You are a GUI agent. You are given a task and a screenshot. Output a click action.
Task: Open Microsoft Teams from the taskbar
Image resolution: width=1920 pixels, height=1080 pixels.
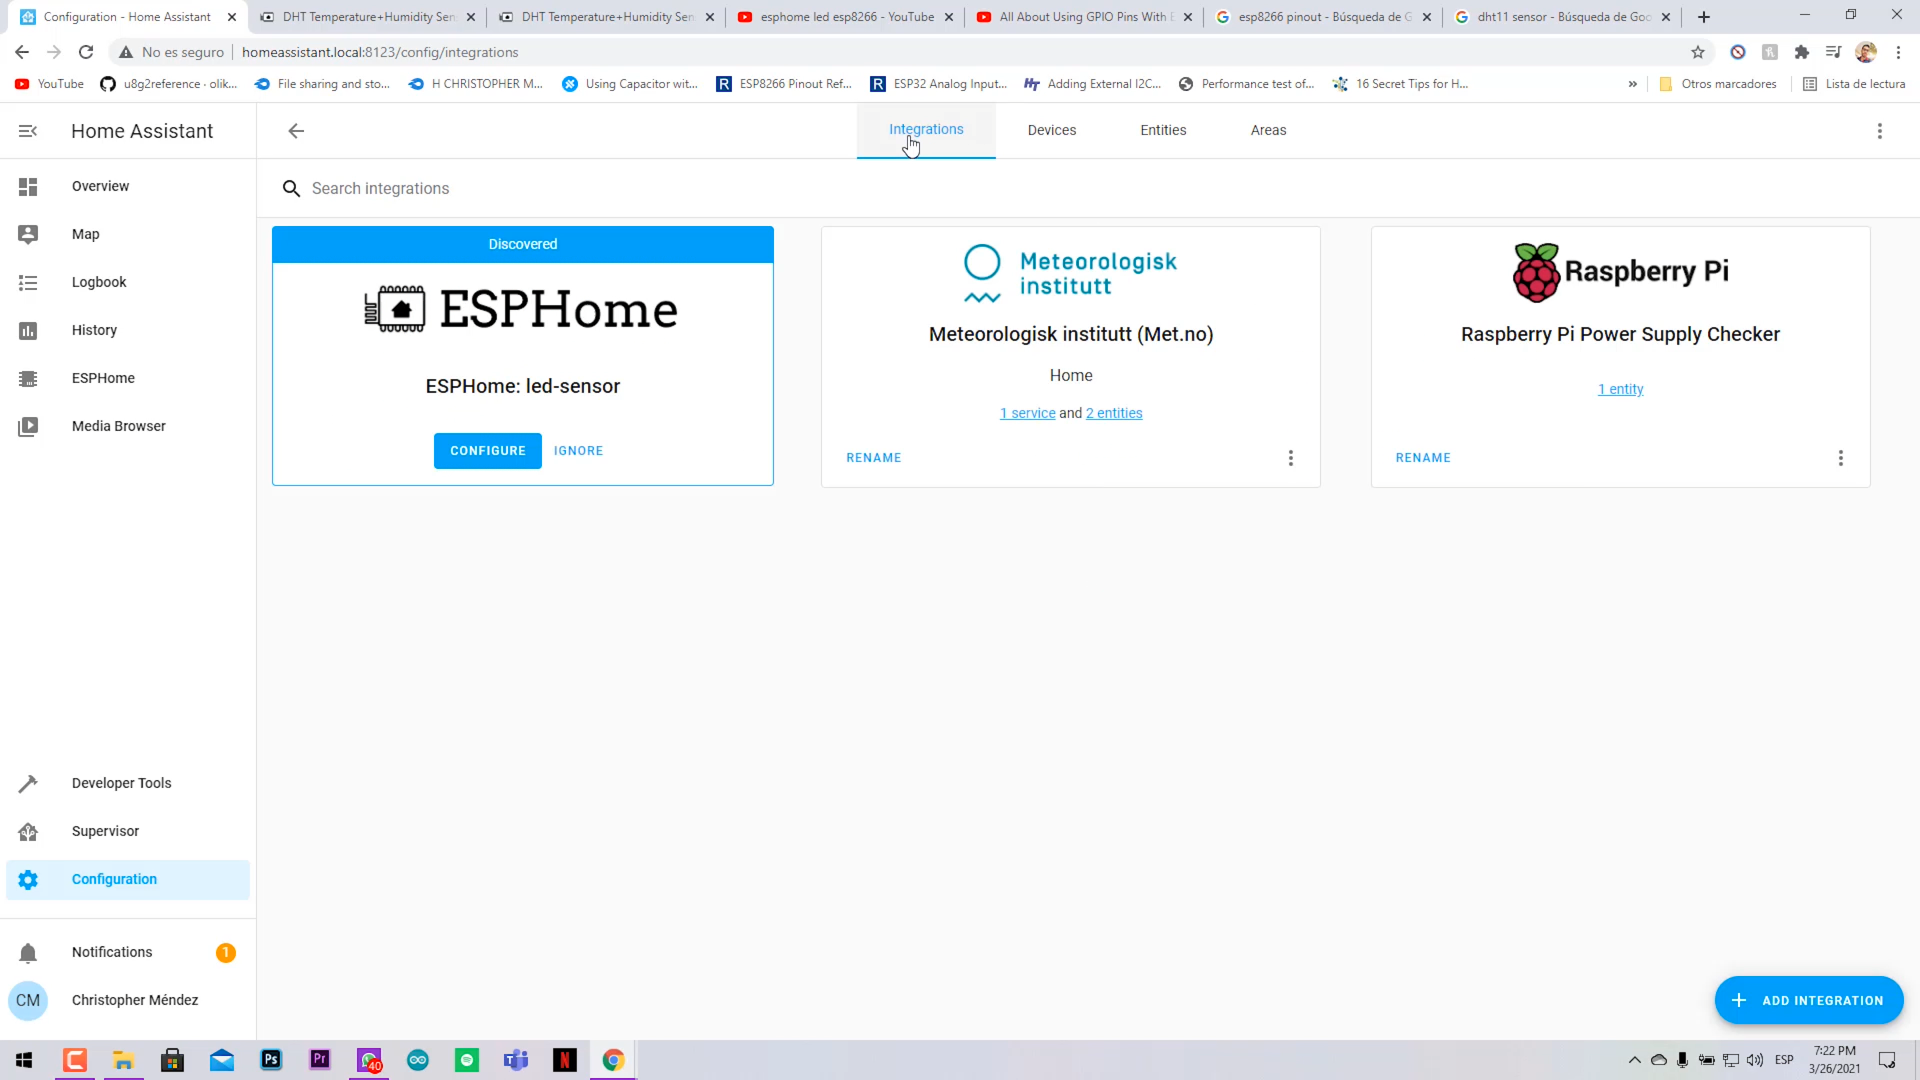516,1060
